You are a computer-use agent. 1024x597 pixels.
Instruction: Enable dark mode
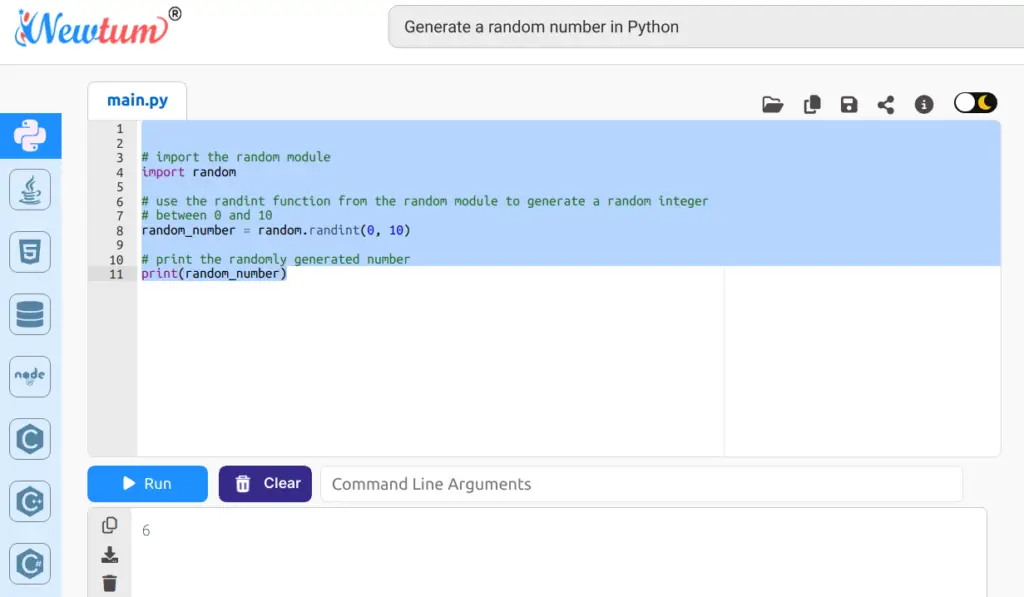click(975, 102)
